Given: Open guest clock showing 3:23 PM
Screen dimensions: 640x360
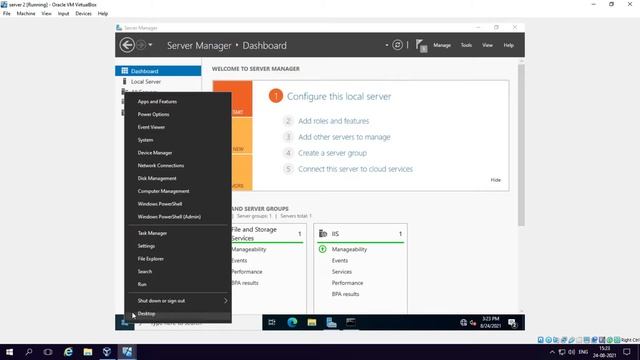Looking at the screenshot, I should tap(490, 322).
